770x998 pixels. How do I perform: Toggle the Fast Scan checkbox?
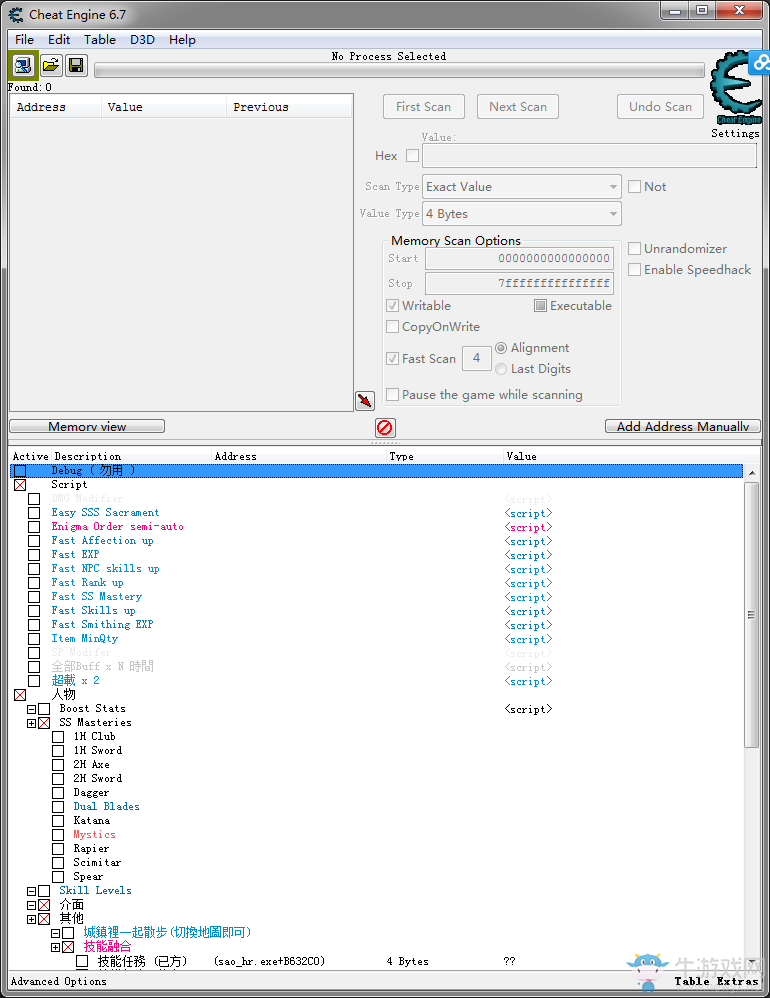pos(393,358)
